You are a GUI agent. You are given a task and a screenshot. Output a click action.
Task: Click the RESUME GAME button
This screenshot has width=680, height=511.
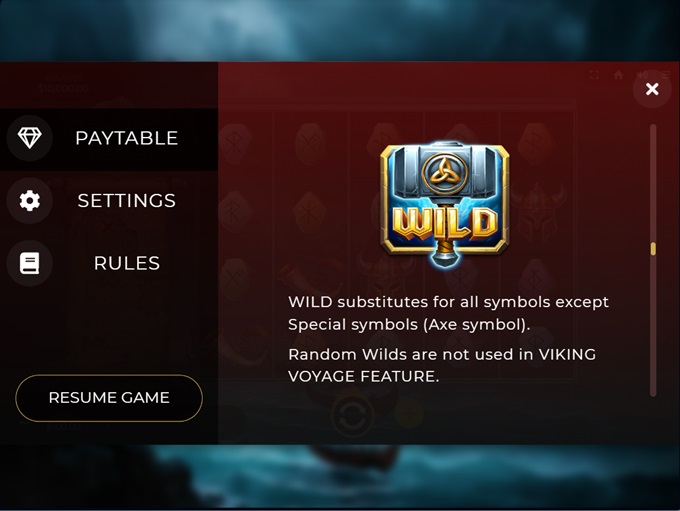tap(109, 398)
